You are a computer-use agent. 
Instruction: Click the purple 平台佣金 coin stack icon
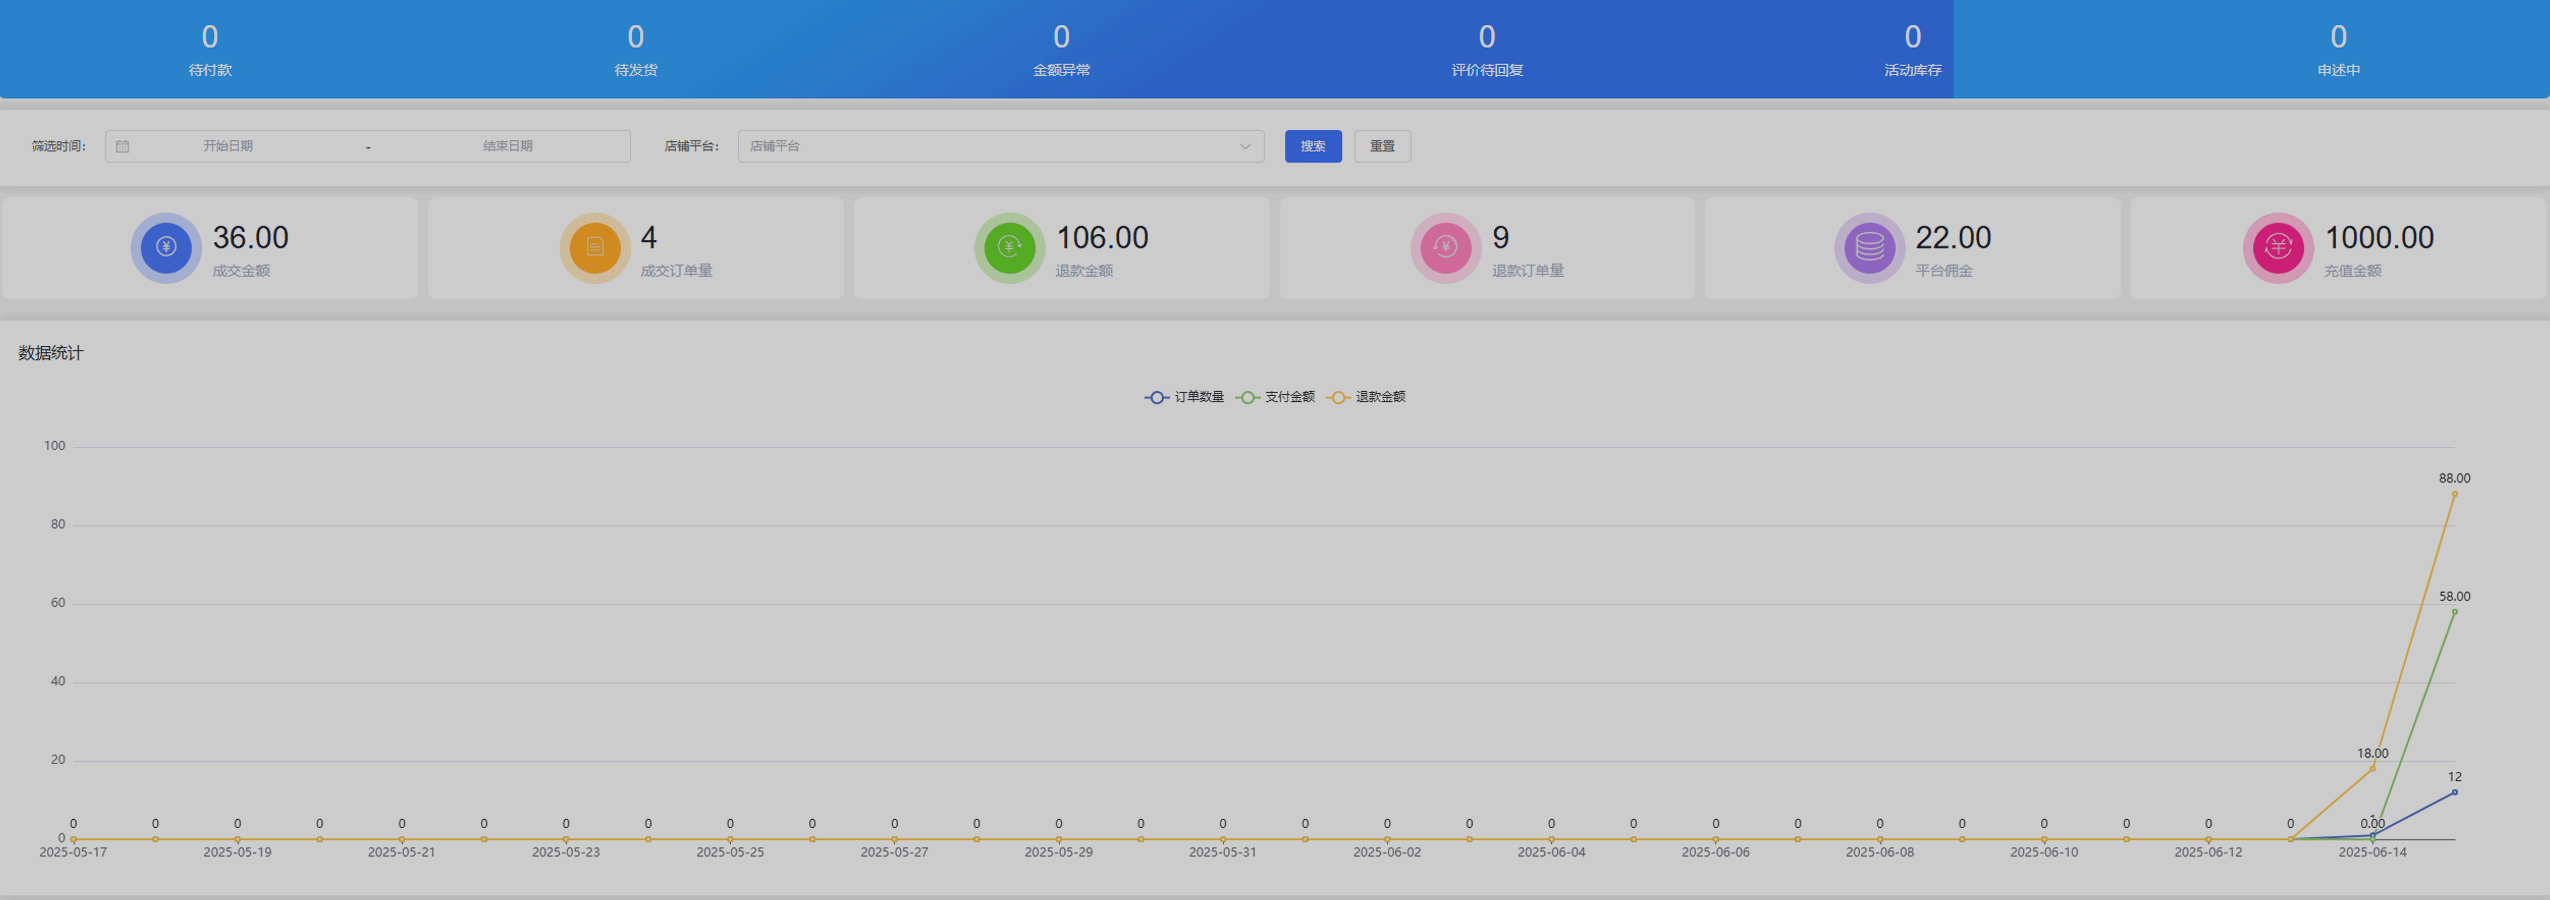click(x=1869, y=247)
